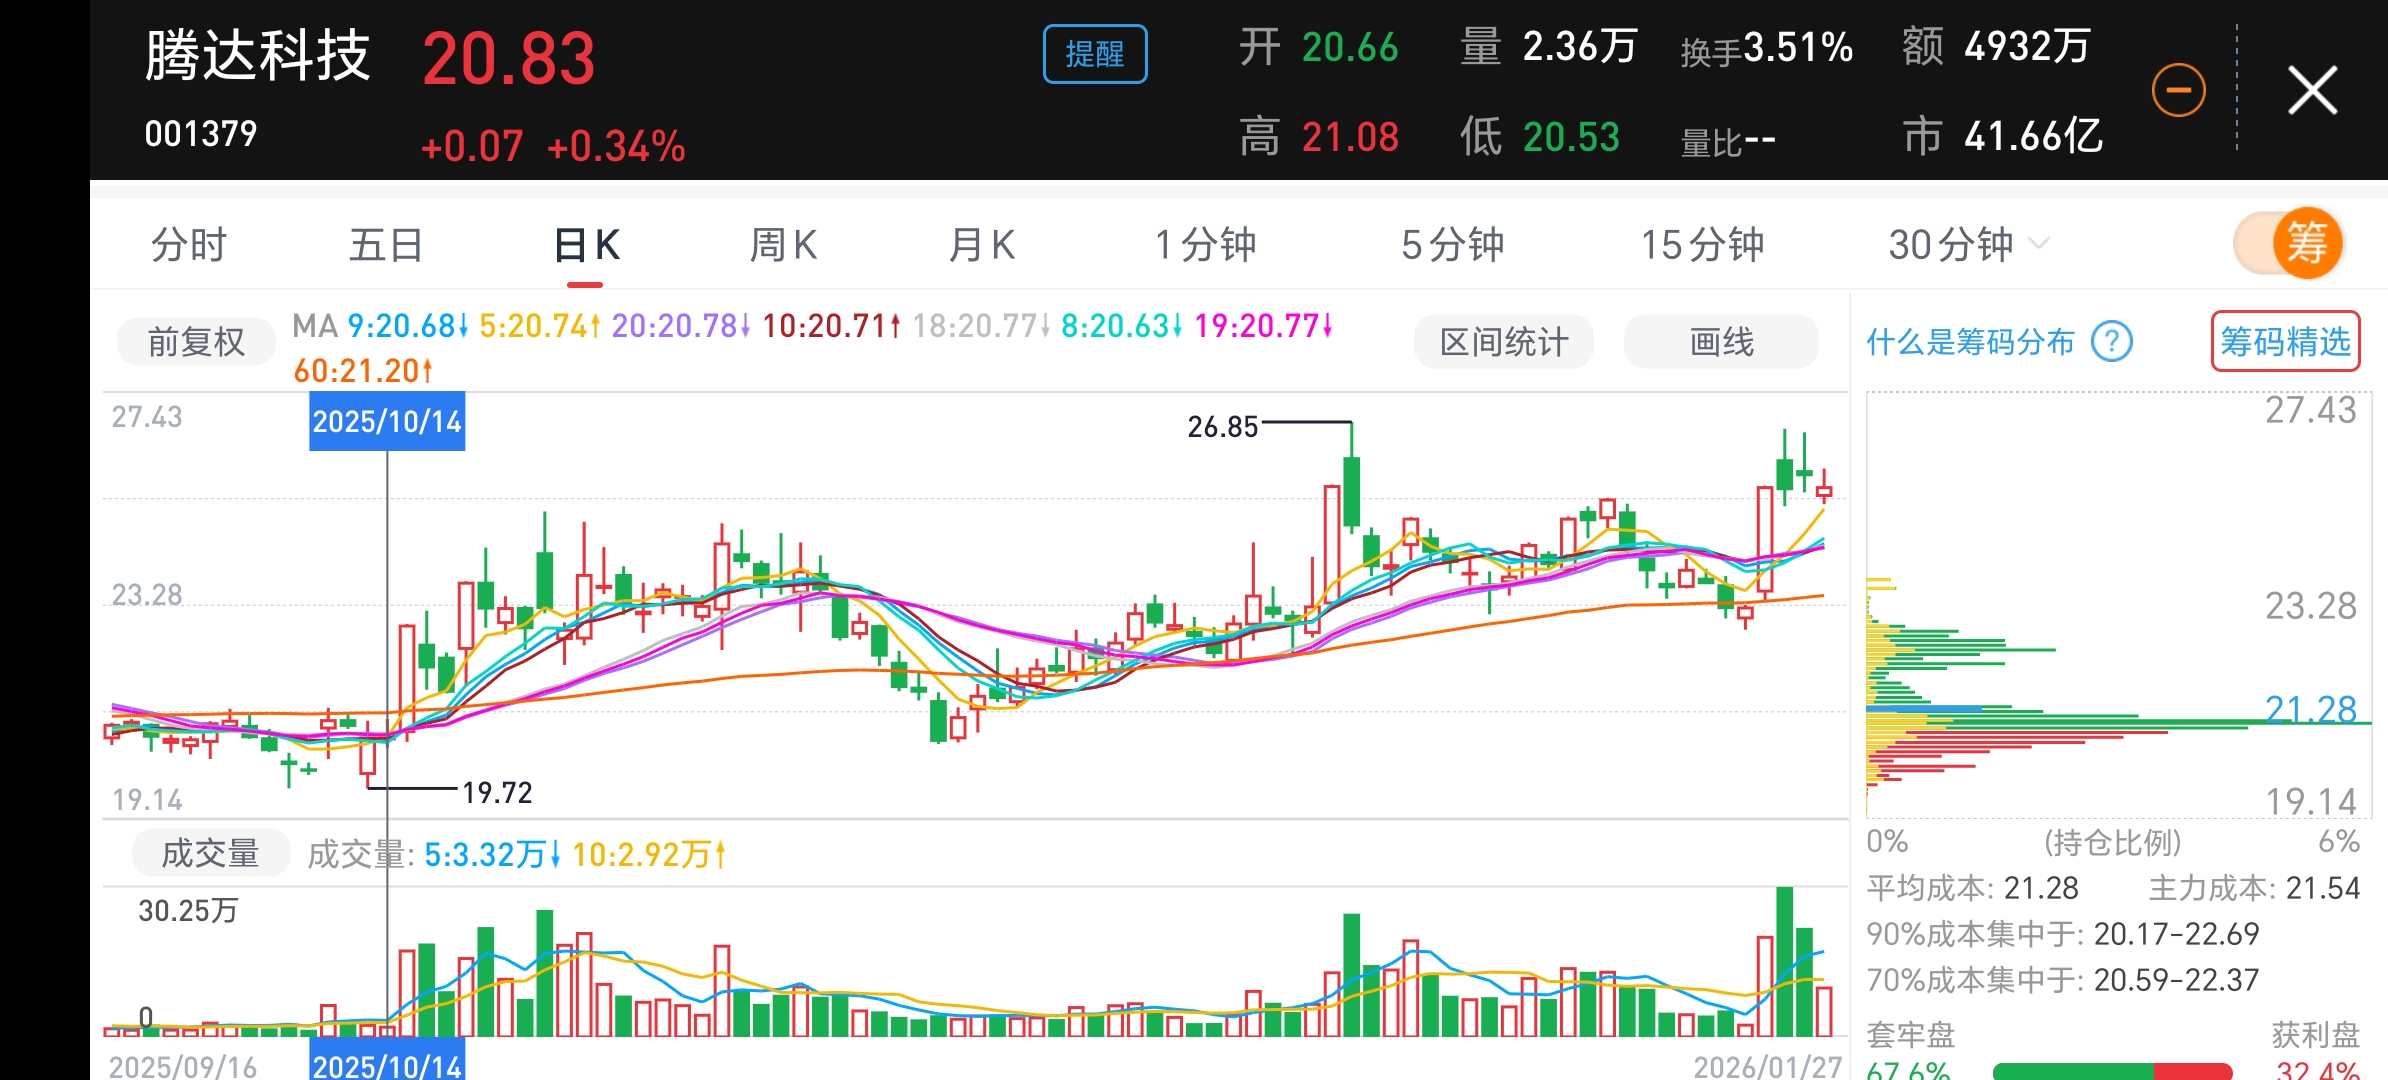Screen dimensions: 2388x1080
Task: Click the 区间统计 button
Action: click(1503, 342)
